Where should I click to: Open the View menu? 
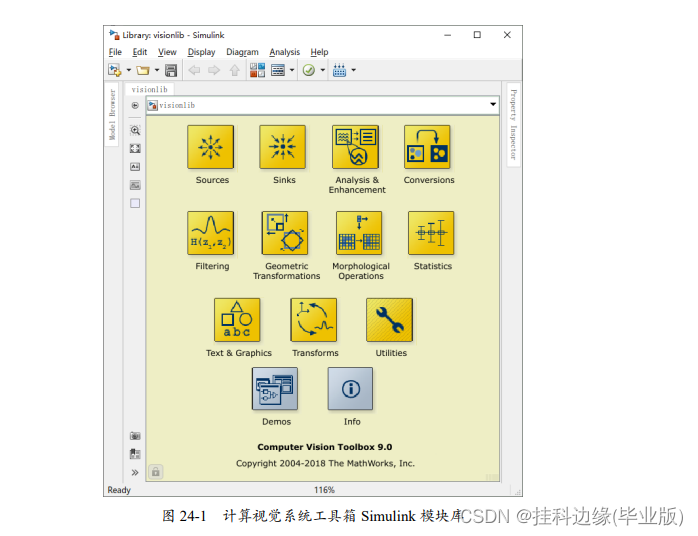(167, 52)
